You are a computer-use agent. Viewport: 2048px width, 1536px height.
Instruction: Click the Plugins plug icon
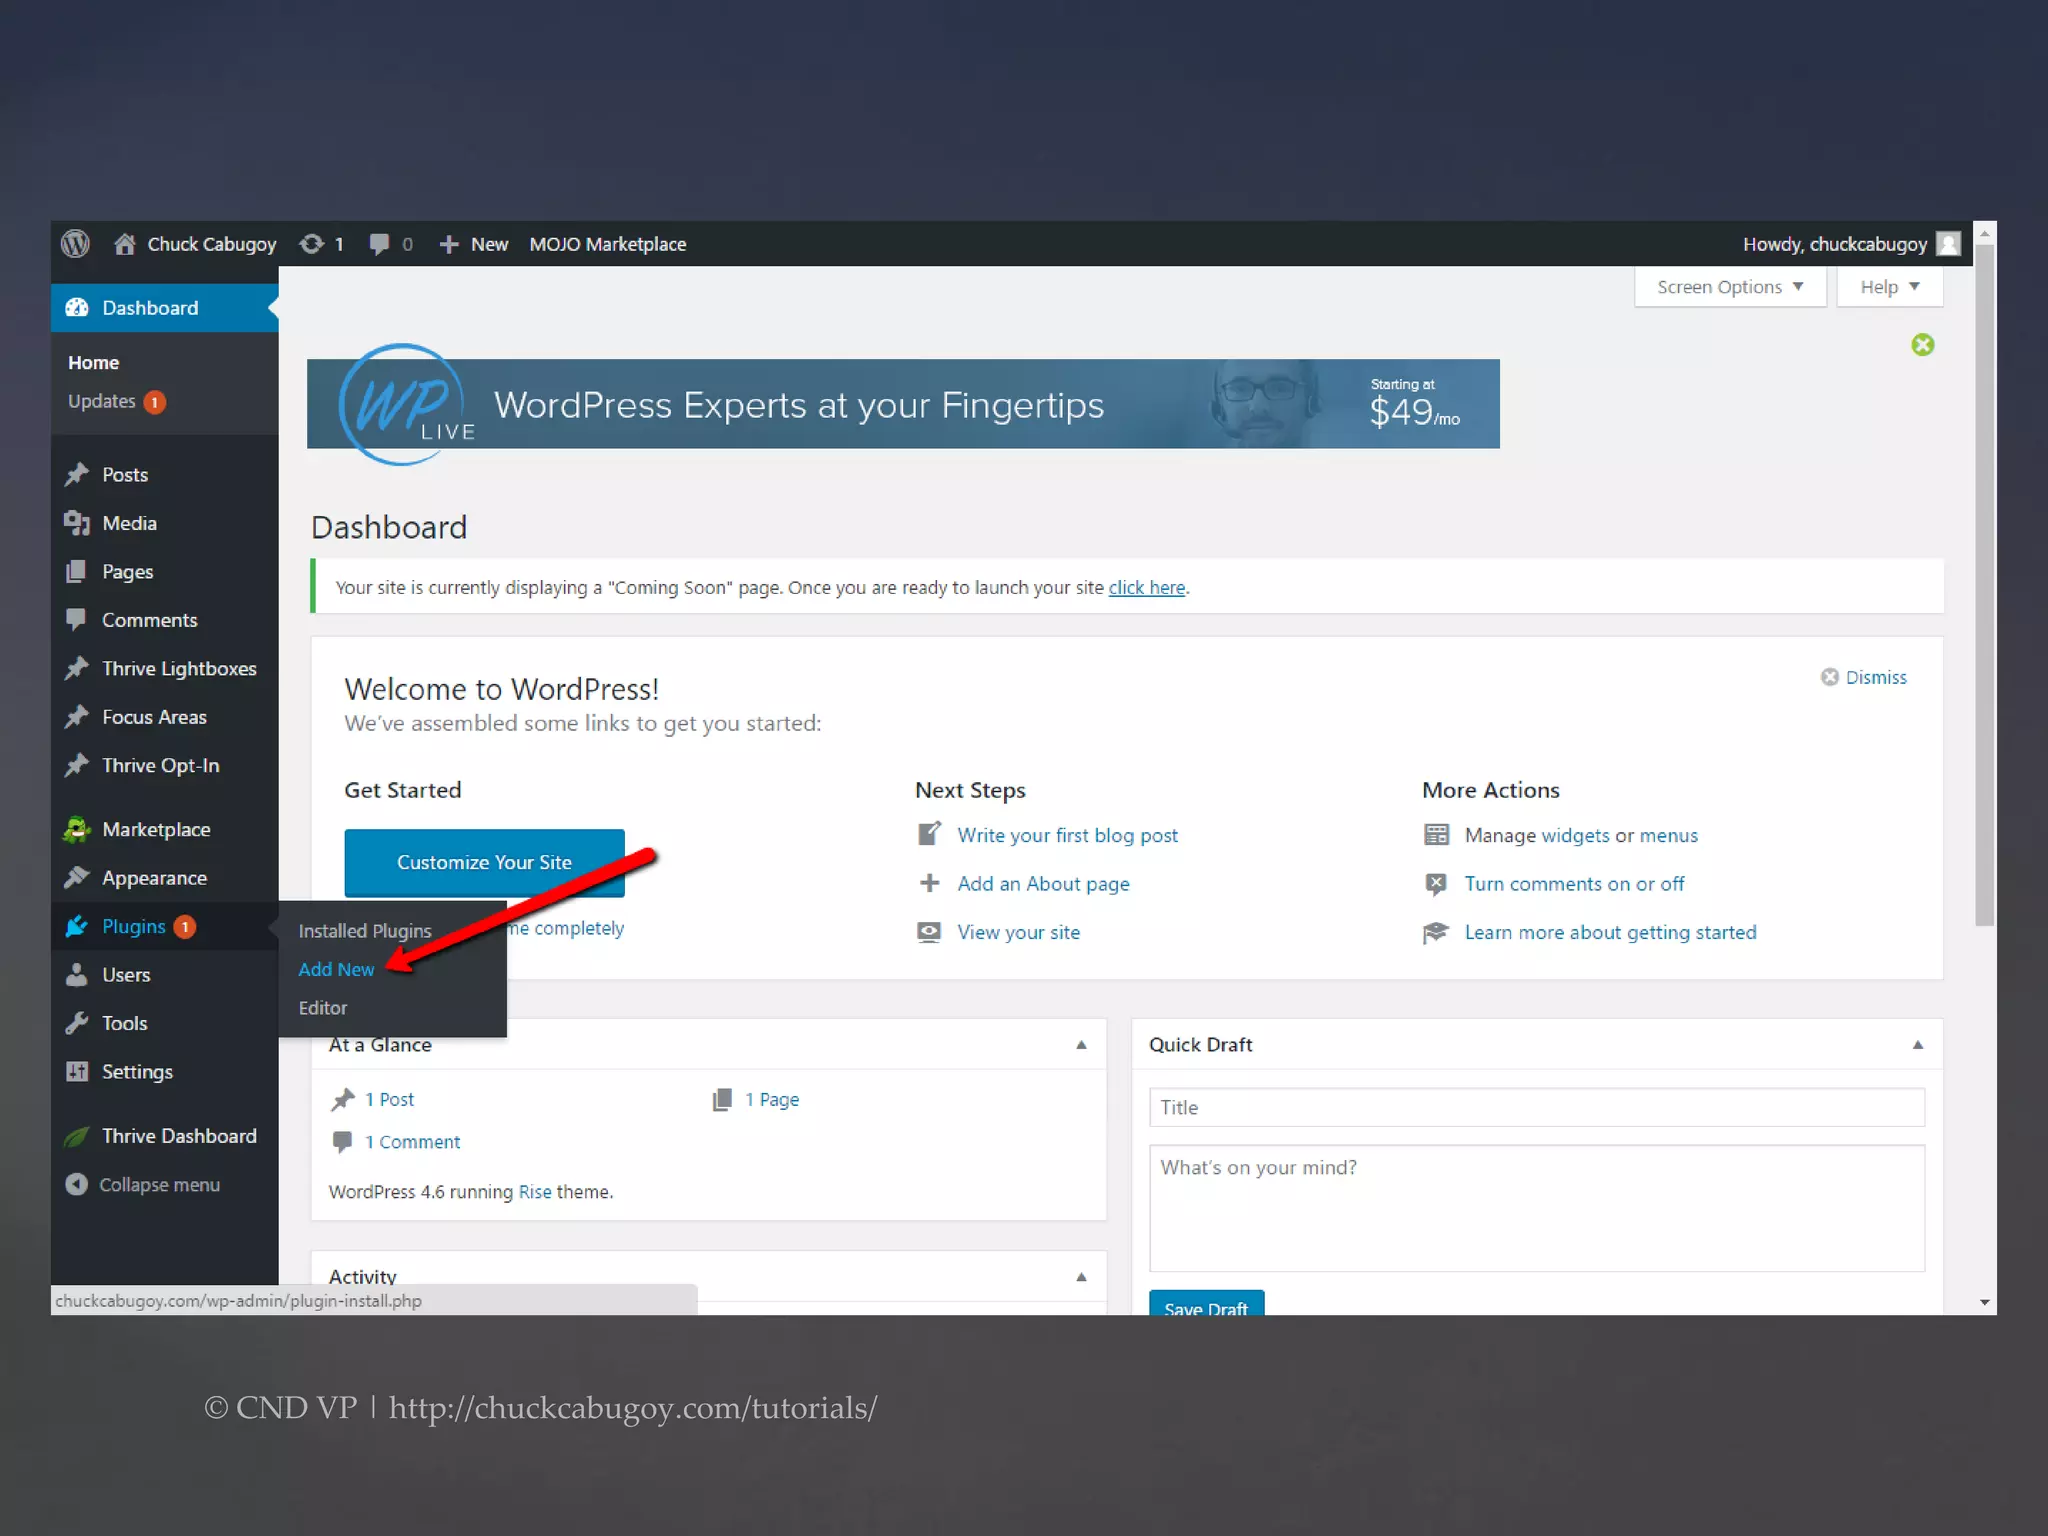[x=77, y=926]
